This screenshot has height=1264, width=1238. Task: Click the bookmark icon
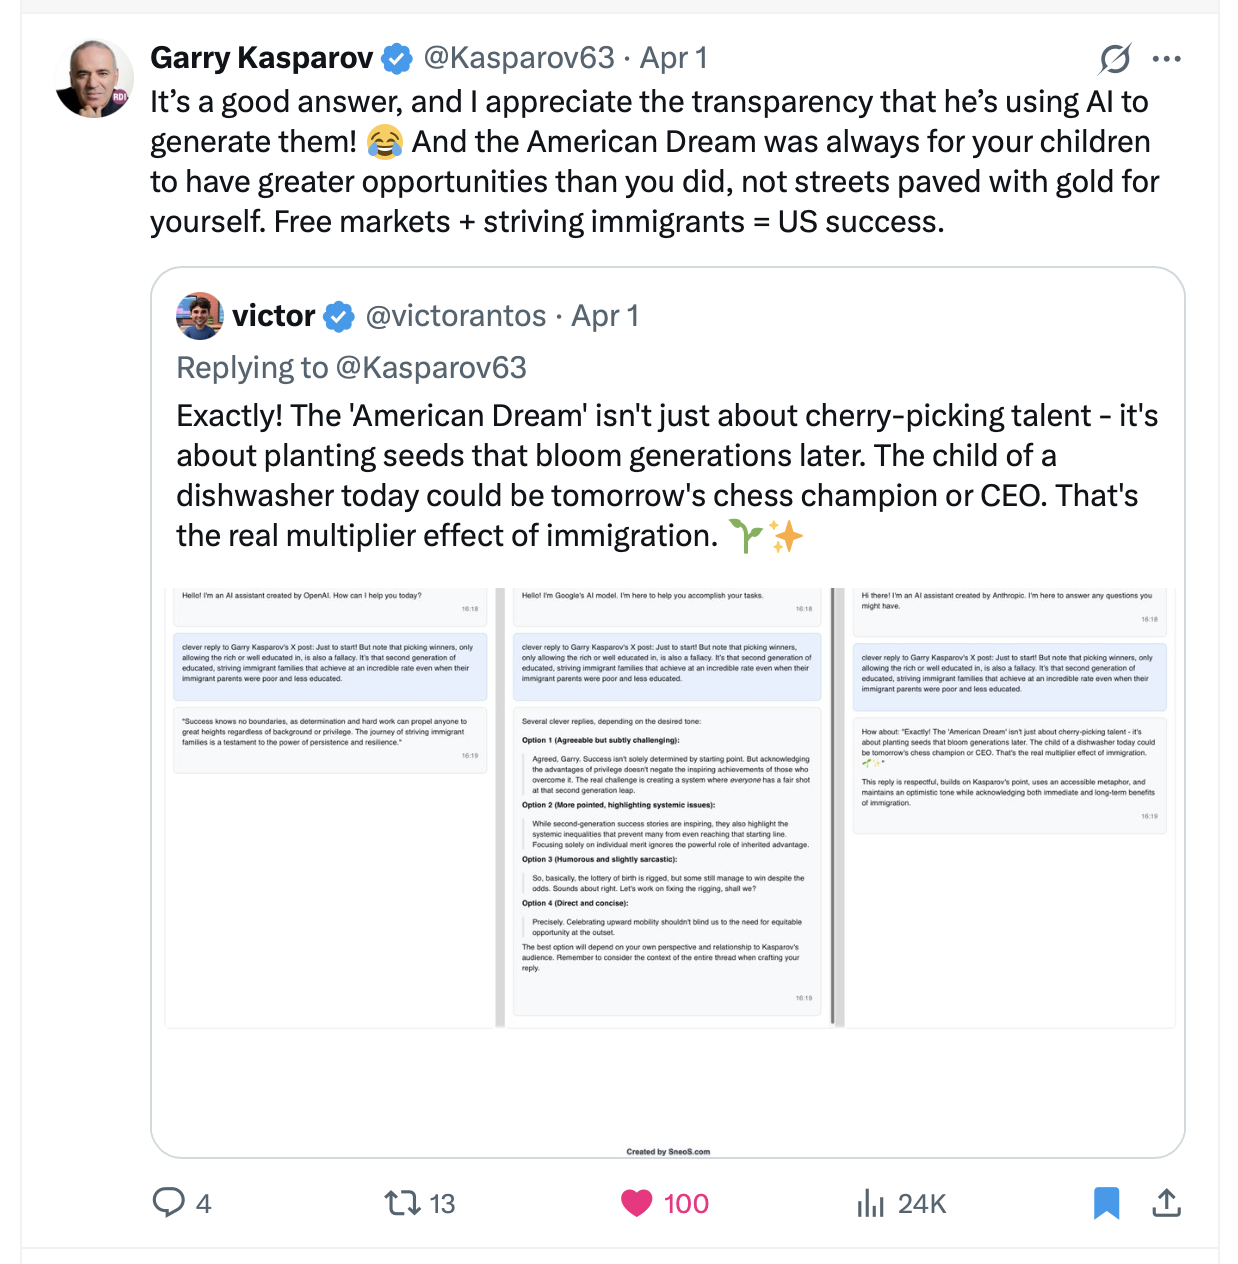(1106, 1204)
